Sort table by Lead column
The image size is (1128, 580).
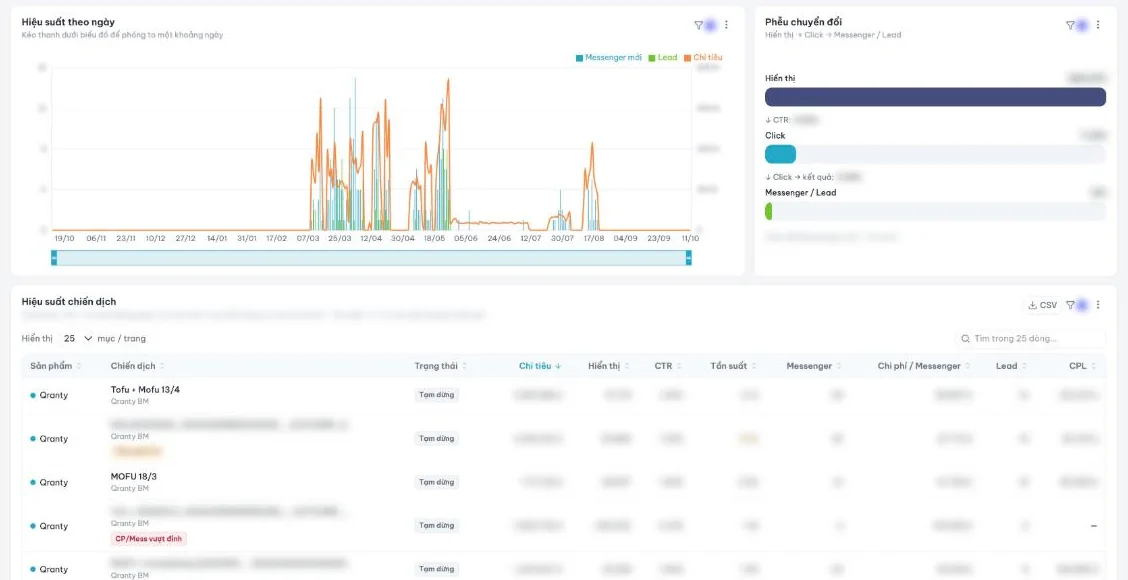tap(1011, 366)
